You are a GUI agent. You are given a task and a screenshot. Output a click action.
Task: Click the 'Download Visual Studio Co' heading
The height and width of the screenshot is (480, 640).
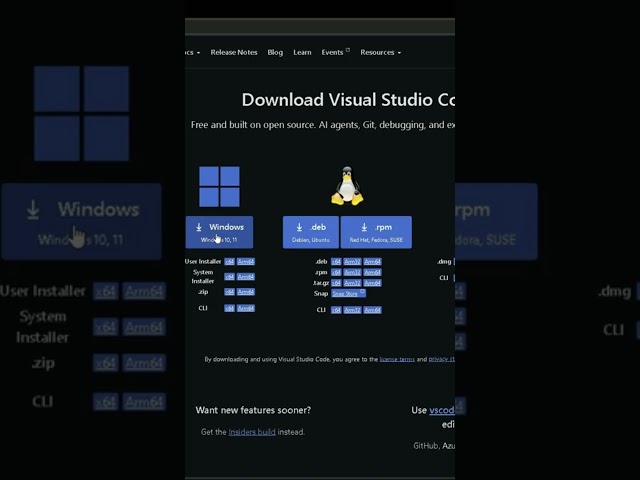click(348, 100)
